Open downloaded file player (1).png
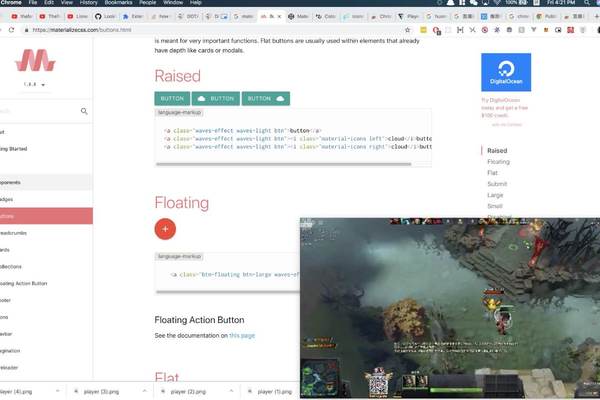600x400 pixels. pyautogui.click(x=275, y=392)
